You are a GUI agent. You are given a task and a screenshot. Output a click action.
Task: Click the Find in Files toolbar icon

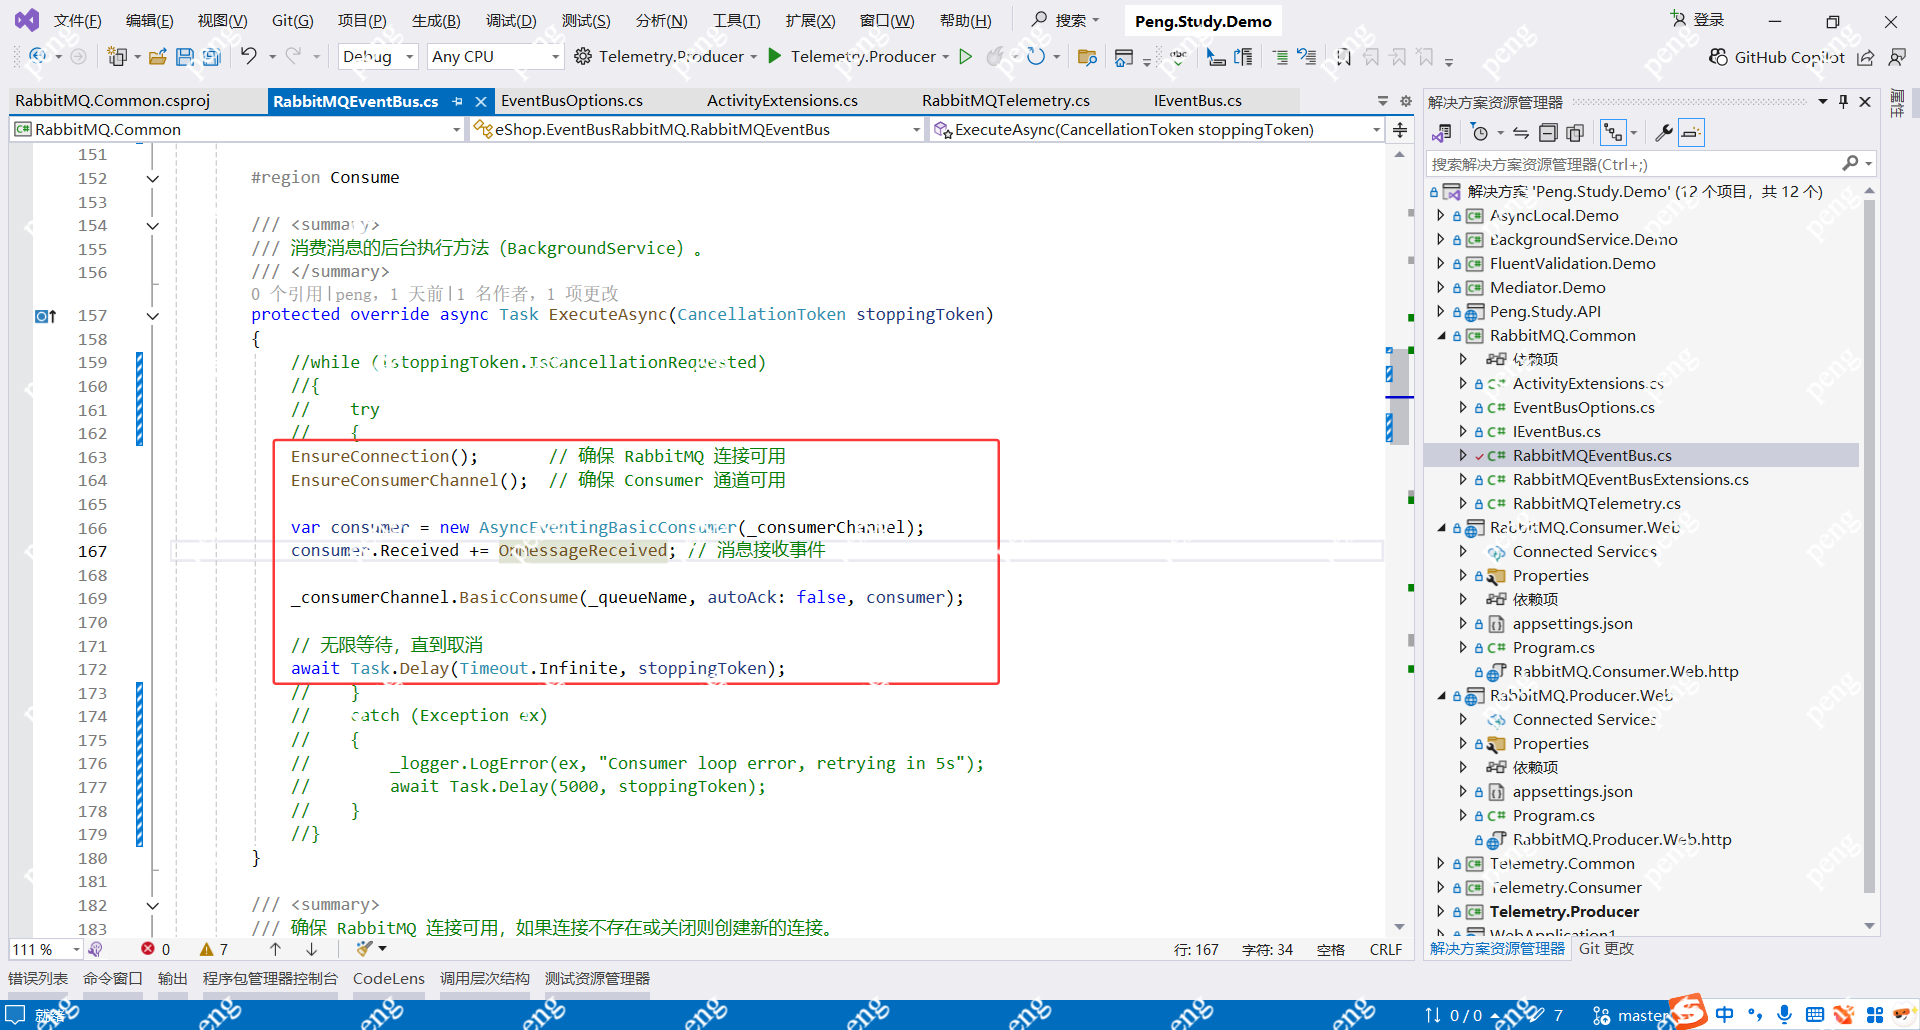(x=1087, y=57)
